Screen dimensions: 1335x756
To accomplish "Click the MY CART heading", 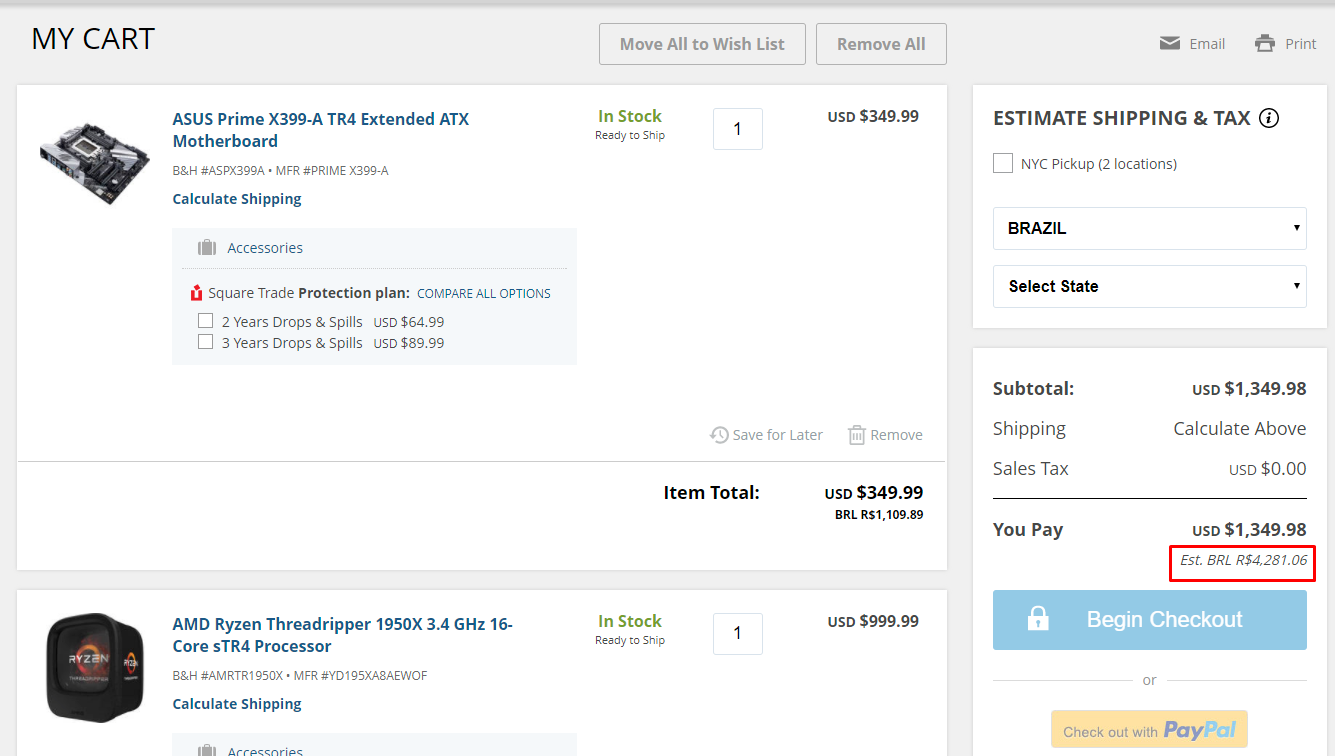I will point(93,39).
